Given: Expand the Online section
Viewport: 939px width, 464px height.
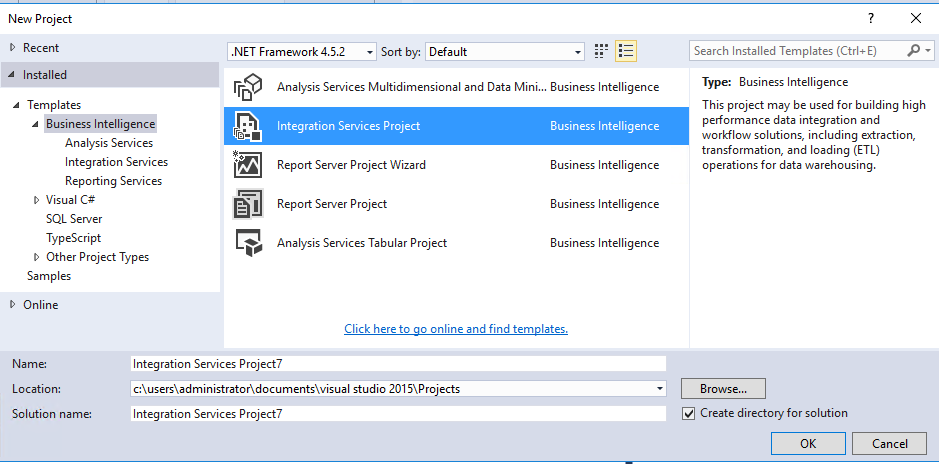Looking at the screenshot, I should pos(13,305).
